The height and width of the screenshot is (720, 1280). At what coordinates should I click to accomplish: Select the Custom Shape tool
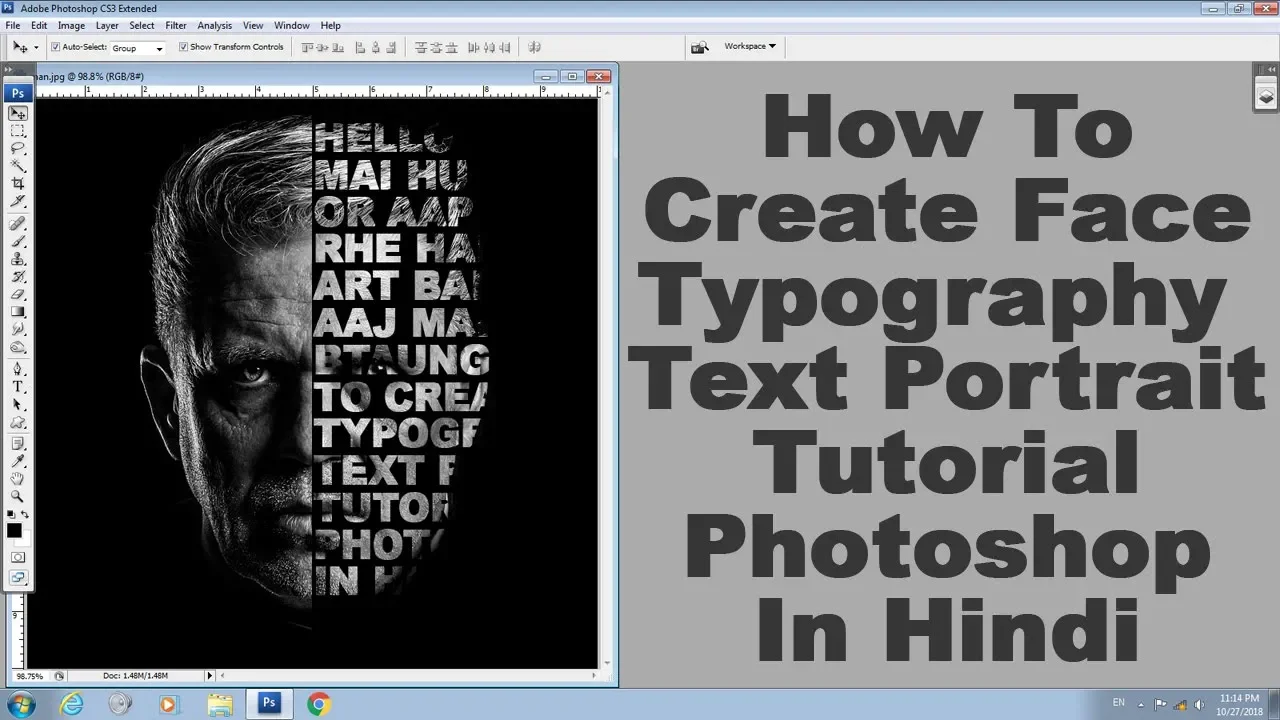point(18,423)
